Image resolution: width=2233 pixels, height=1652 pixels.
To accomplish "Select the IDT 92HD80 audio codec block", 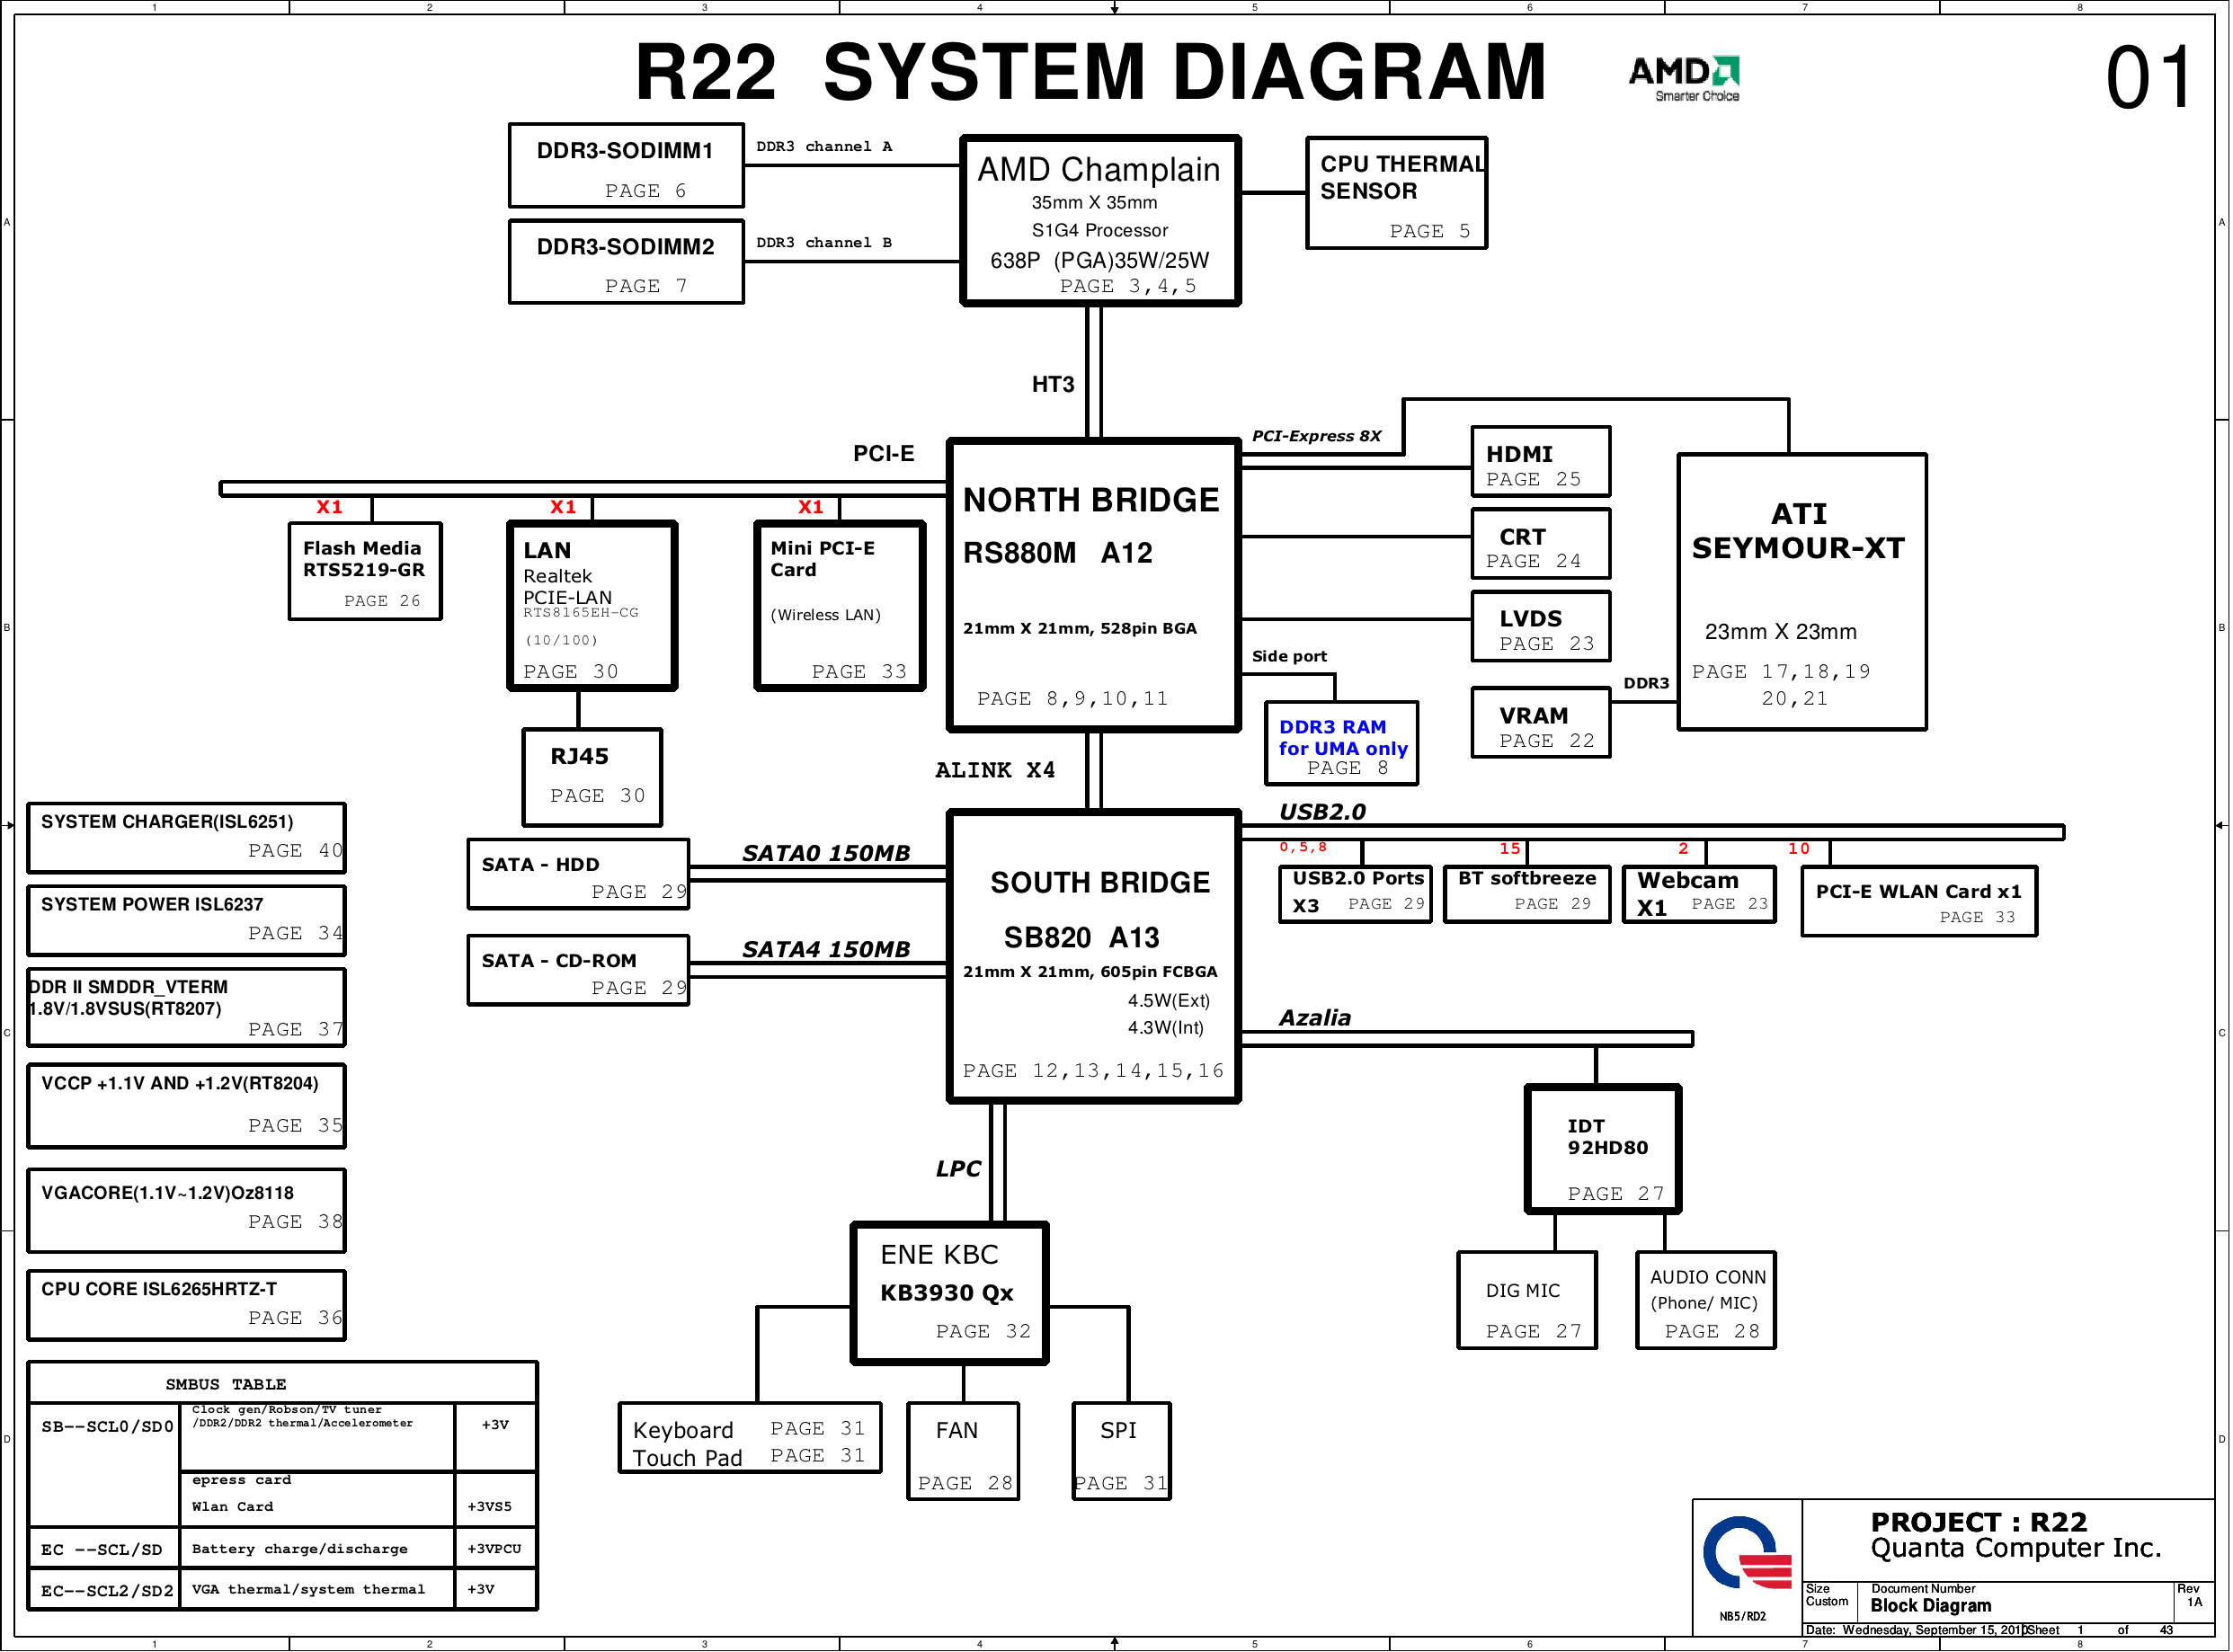I will [x=1603, y=1150].
